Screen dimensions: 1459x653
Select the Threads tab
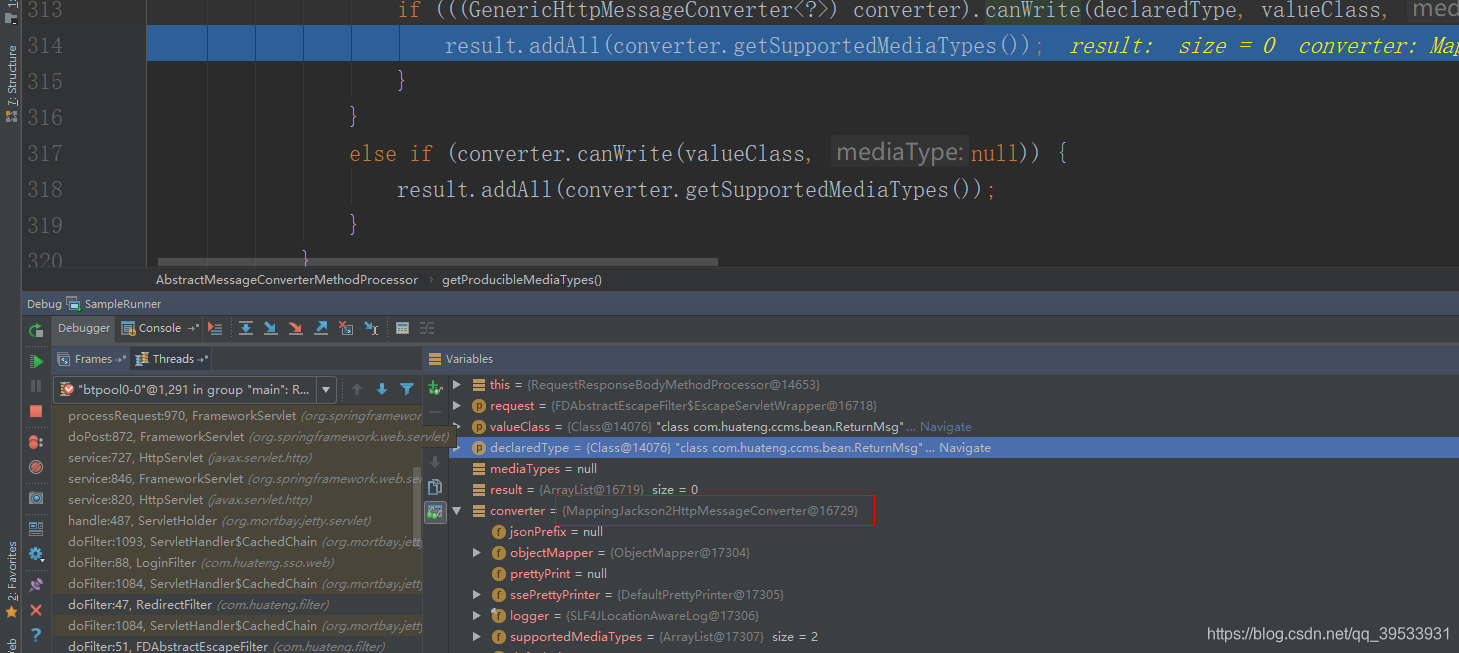tap(172, 359)
